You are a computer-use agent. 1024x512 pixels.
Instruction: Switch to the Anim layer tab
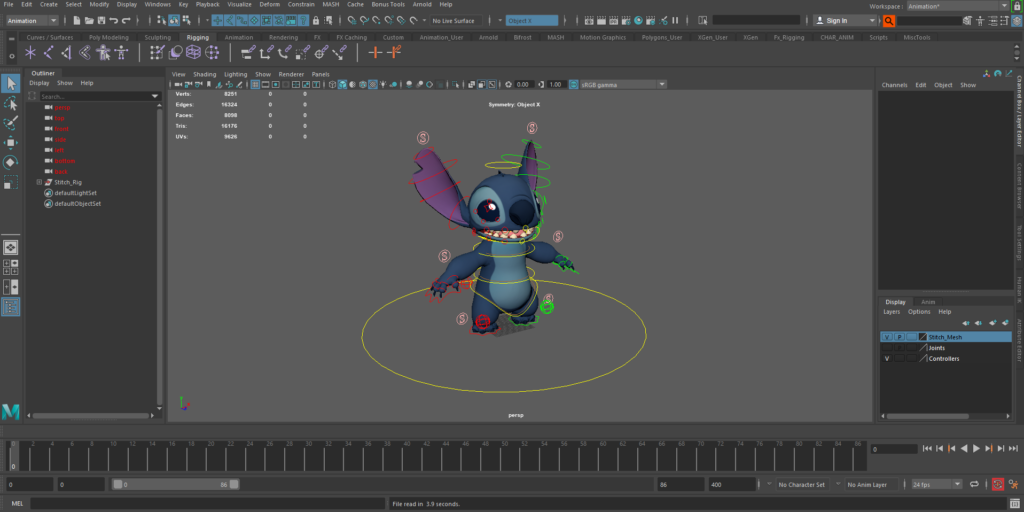(928, 302)
